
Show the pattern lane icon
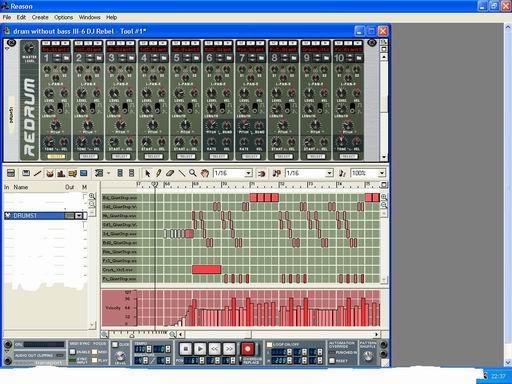tap(72, 173)
